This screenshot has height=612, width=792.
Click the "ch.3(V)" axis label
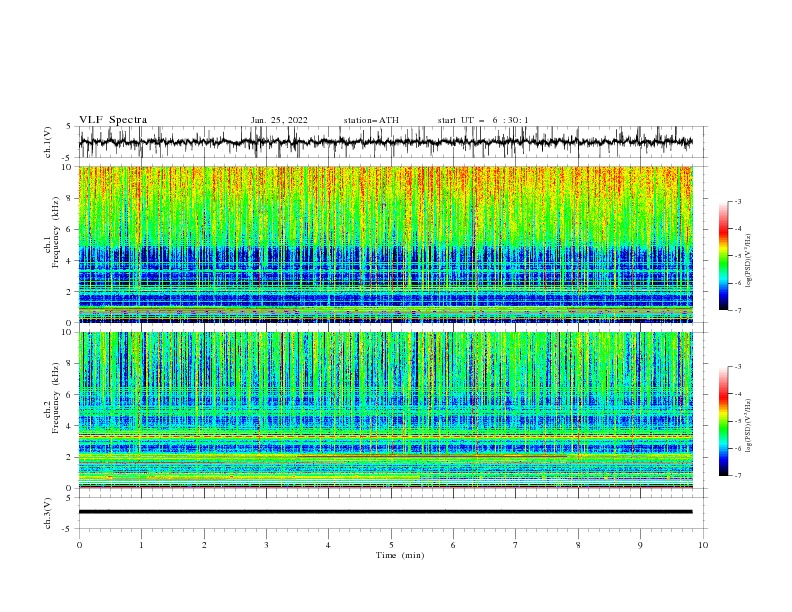pyautogui.click(x=48, y=513)
